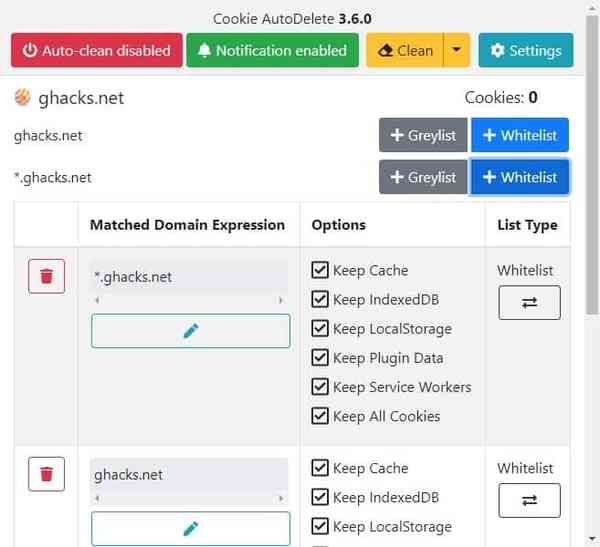The height and width of the screenshot is (547, 600).
Task: Open Settings
Action: tap(526, 50)
